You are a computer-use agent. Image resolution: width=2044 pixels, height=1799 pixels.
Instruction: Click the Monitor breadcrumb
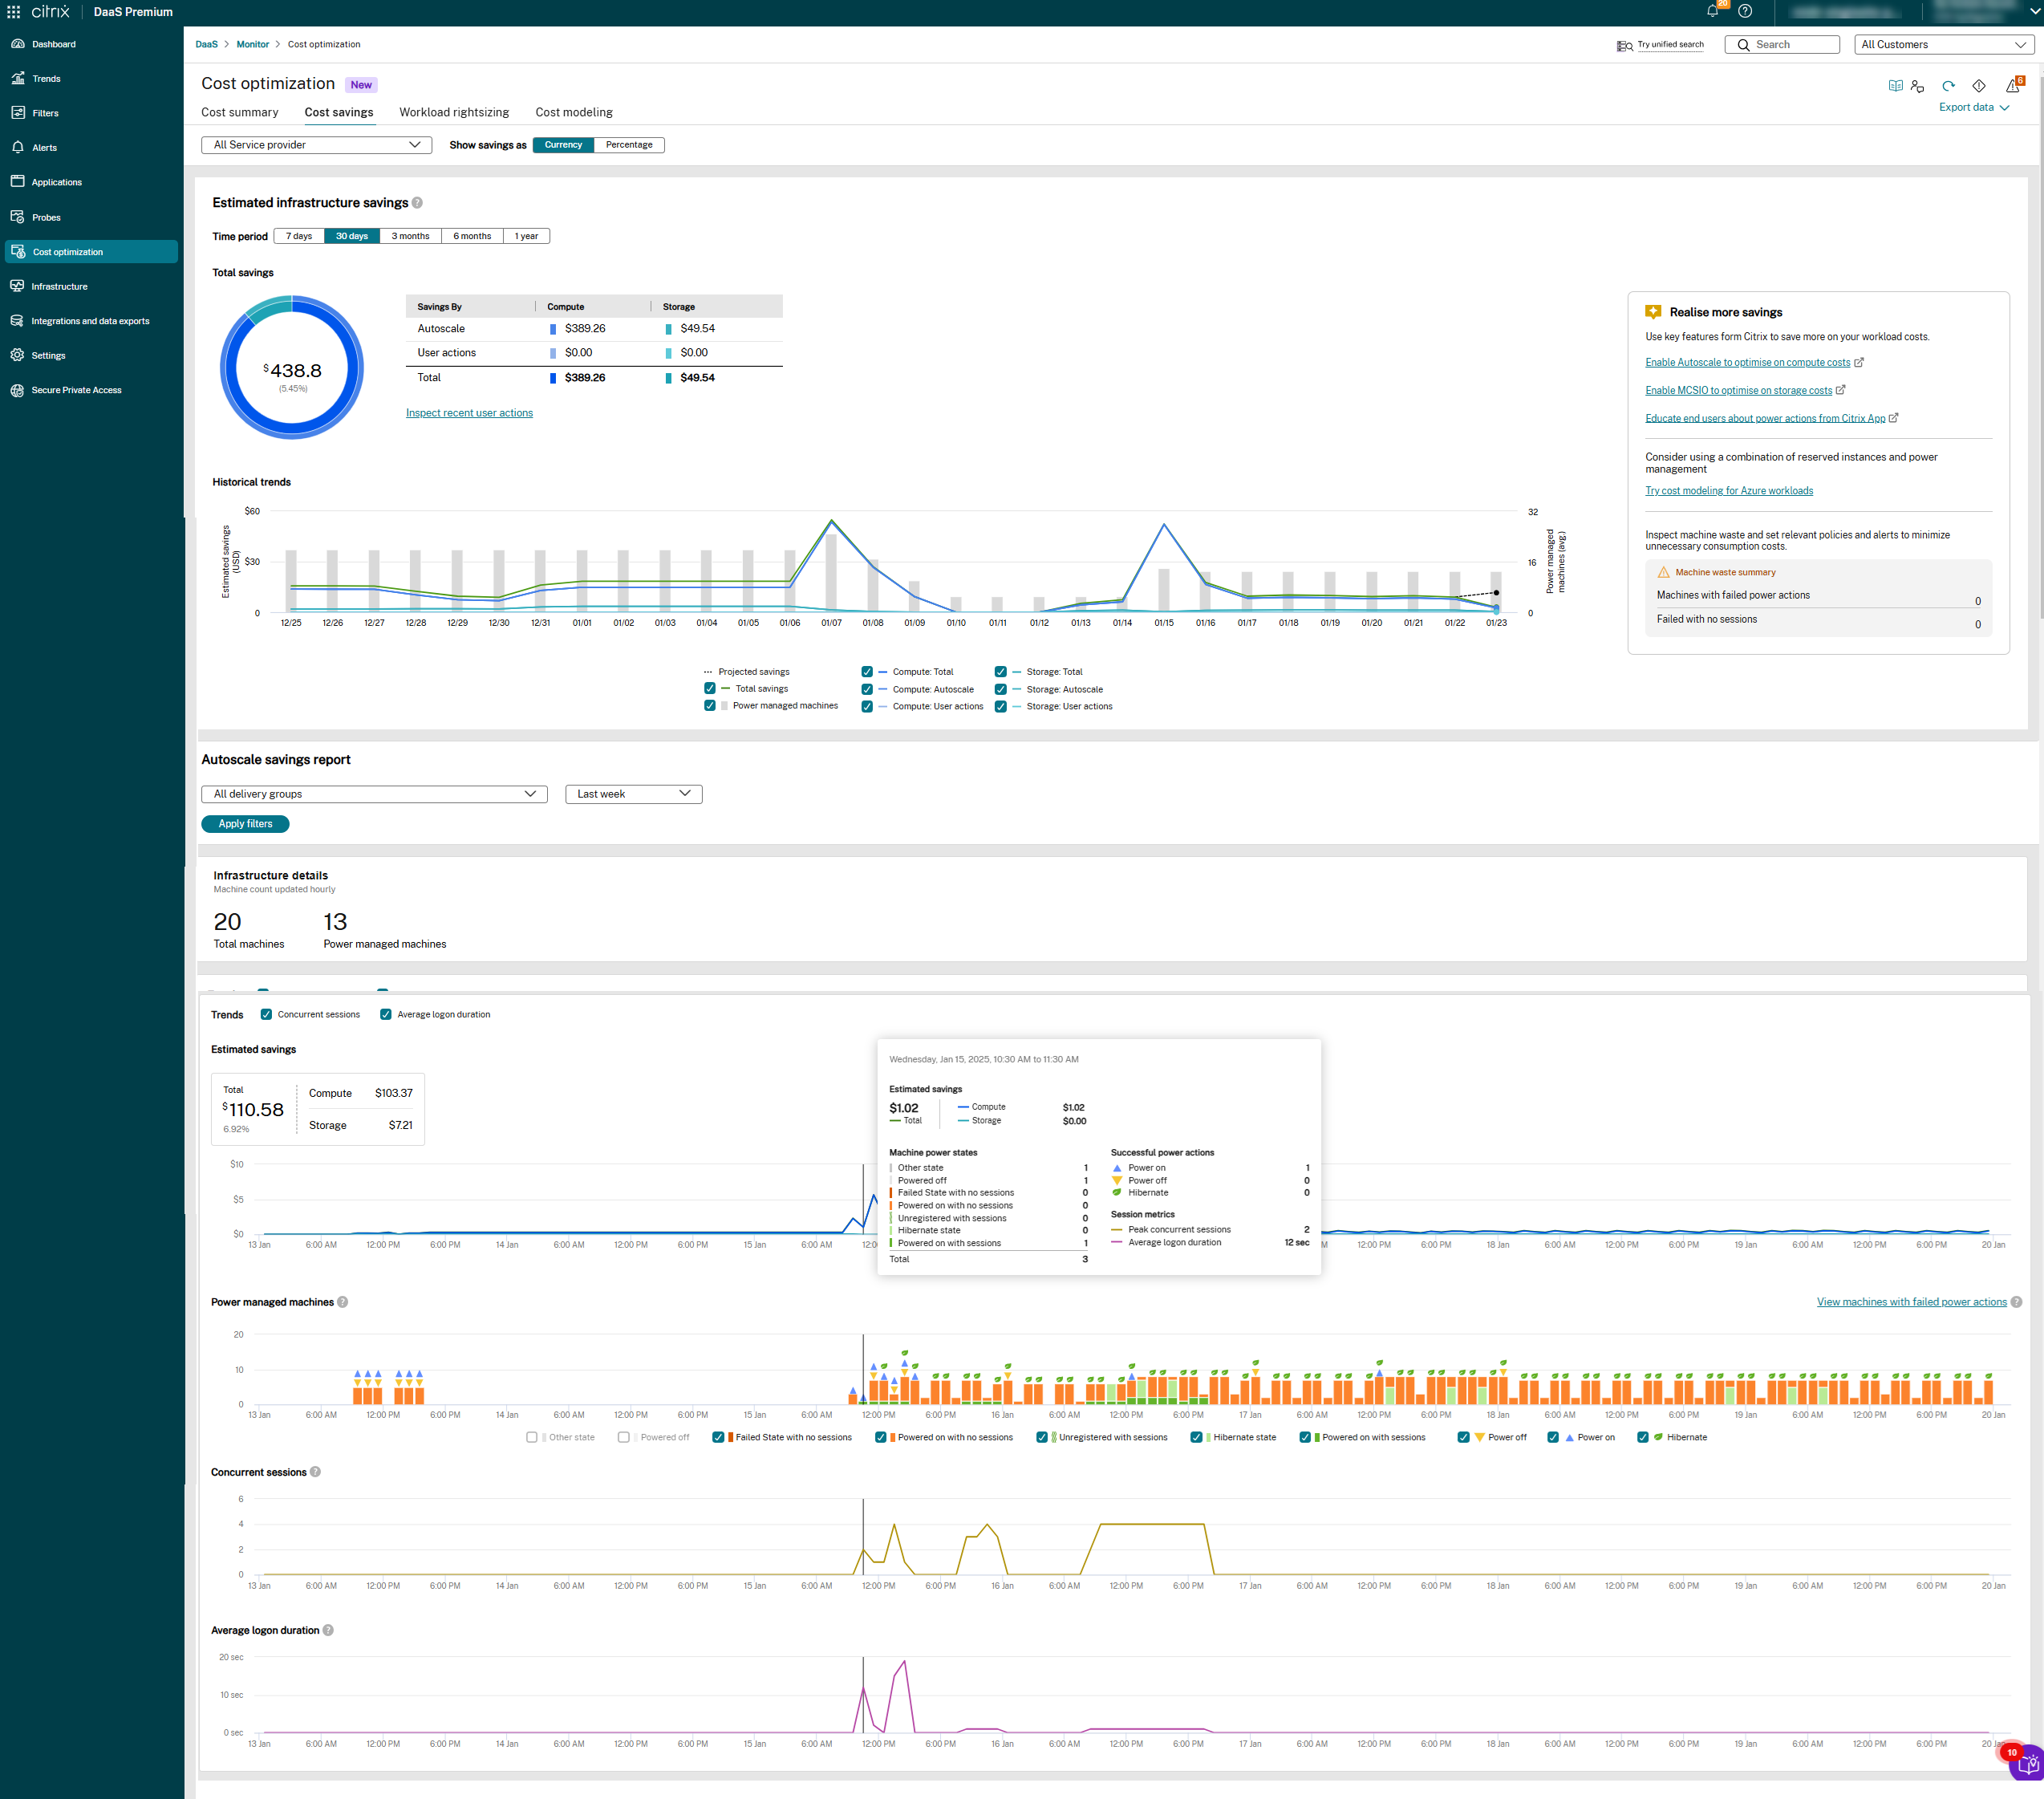click(252, 44)
